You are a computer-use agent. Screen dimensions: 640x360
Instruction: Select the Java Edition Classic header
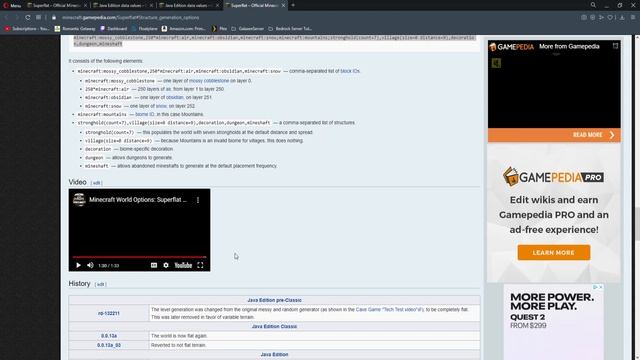[x=274, y=327]
